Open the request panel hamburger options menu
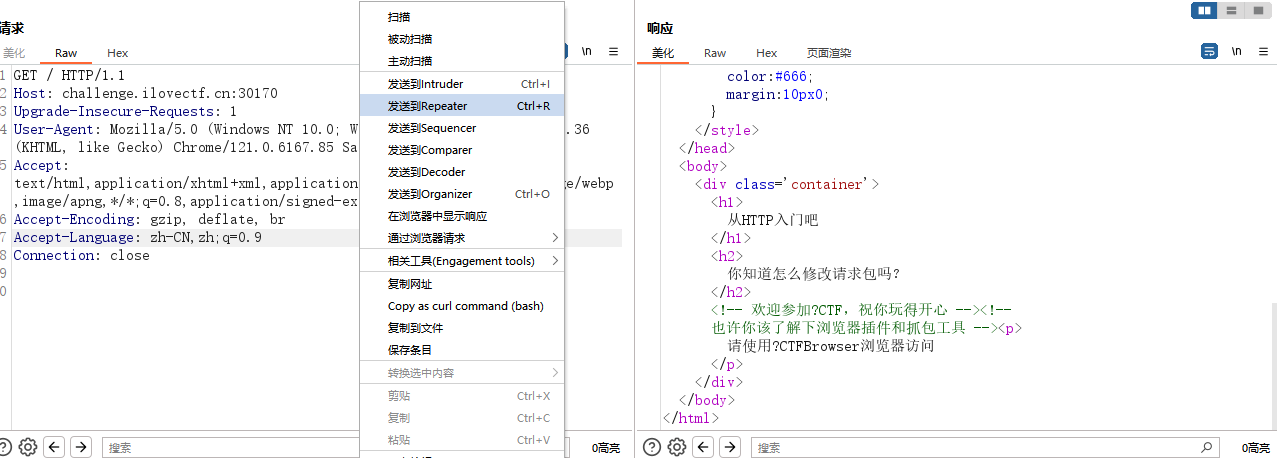1277x458 pixels. [614, 51]
